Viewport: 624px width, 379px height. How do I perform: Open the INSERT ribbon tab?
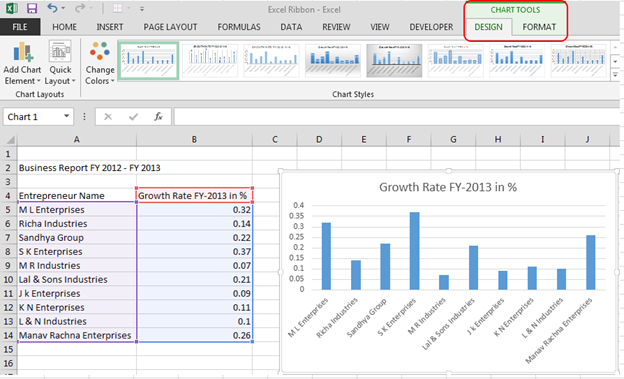(110, 27)
